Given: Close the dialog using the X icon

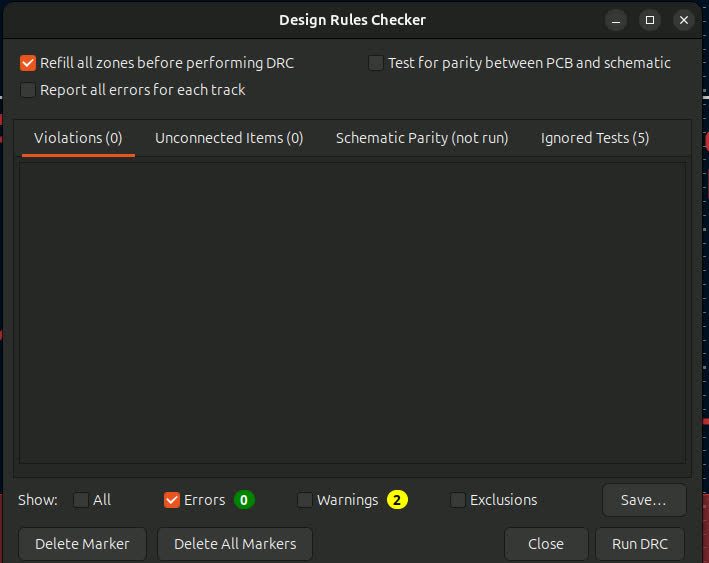Looking at the screenshot, I should click(x=684, y=20).
